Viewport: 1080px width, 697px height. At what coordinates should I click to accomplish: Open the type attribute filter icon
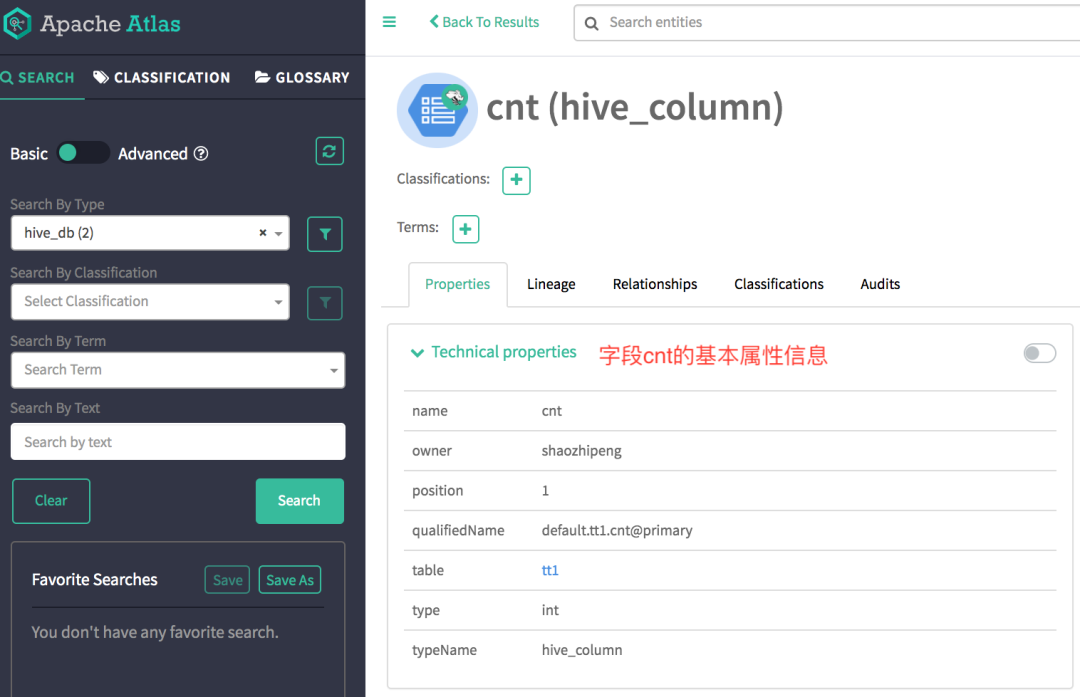tap(324, 234)
